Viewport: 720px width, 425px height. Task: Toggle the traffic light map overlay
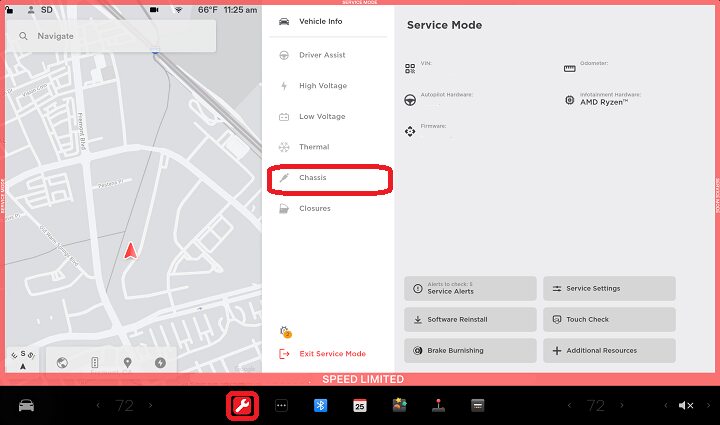point(95,363)
